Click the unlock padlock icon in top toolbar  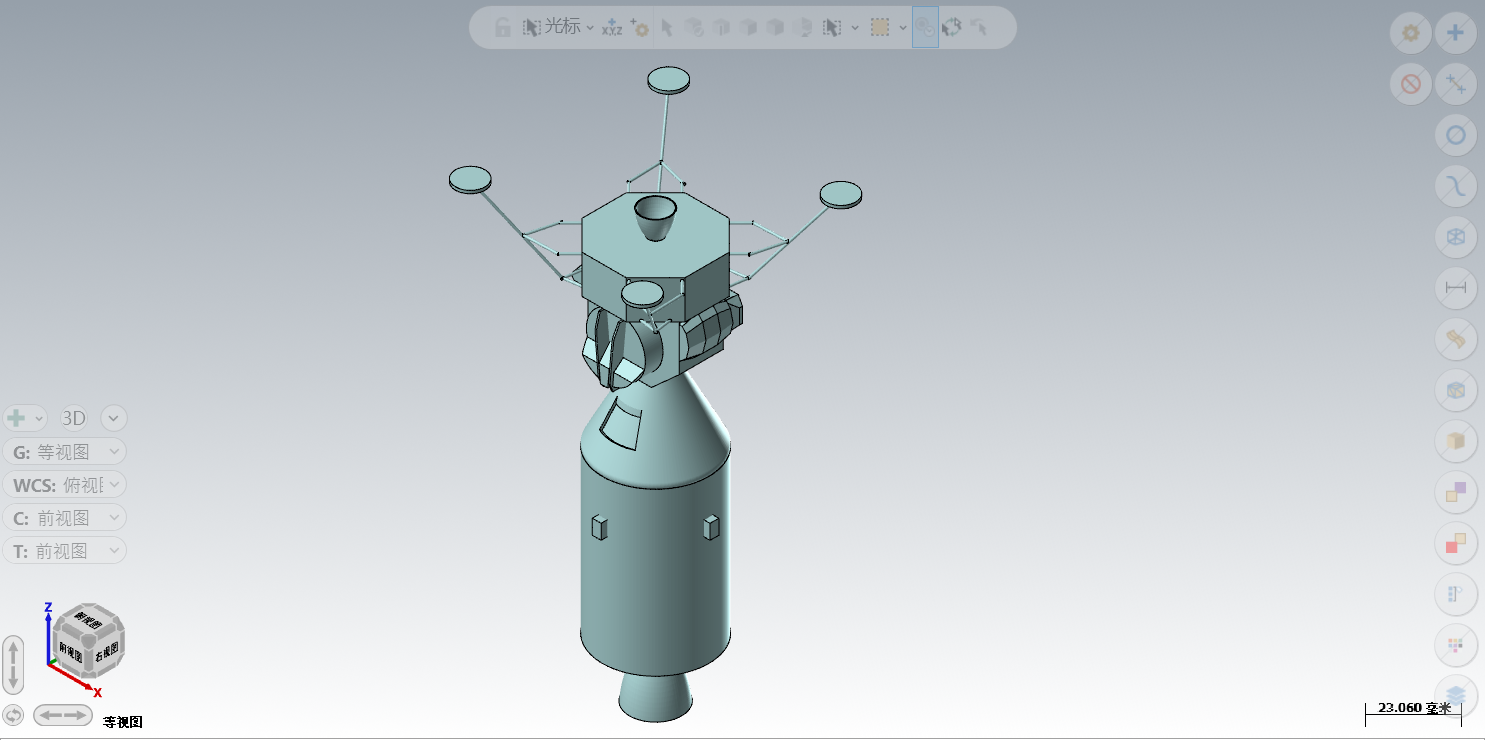[x=503, y=28]
